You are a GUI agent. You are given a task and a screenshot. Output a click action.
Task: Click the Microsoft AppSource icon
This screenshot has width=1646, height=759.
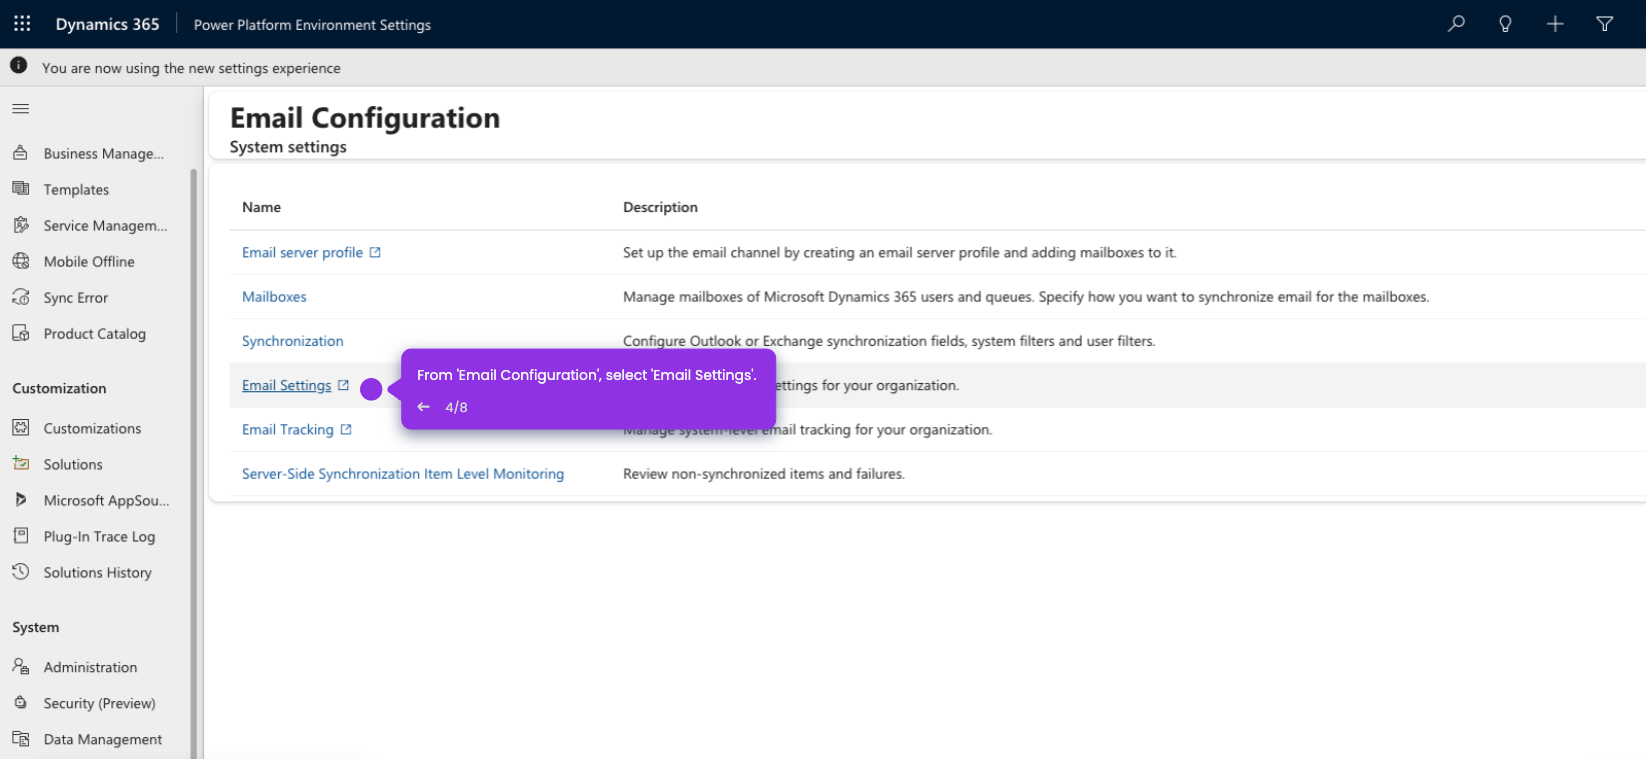21,500
